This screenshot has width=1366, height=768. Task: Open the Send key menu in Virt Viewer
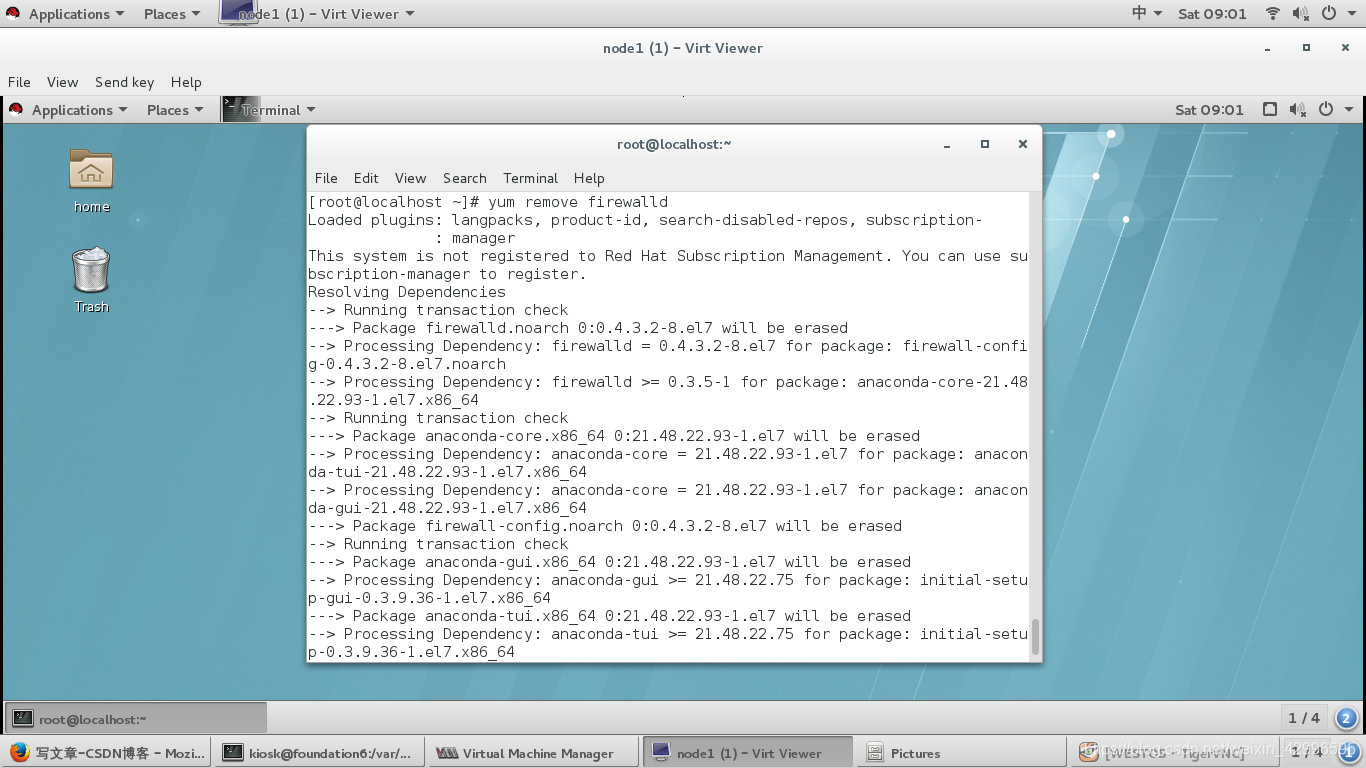tap(124, 82)
